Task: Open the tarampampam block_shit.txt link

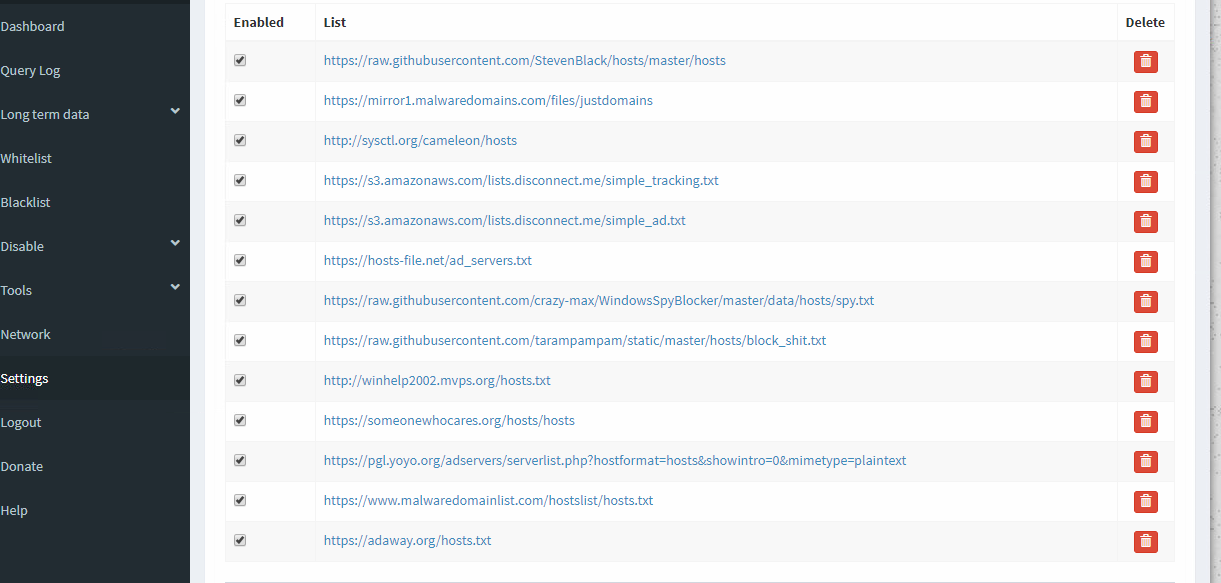Action: pos(574,341)
